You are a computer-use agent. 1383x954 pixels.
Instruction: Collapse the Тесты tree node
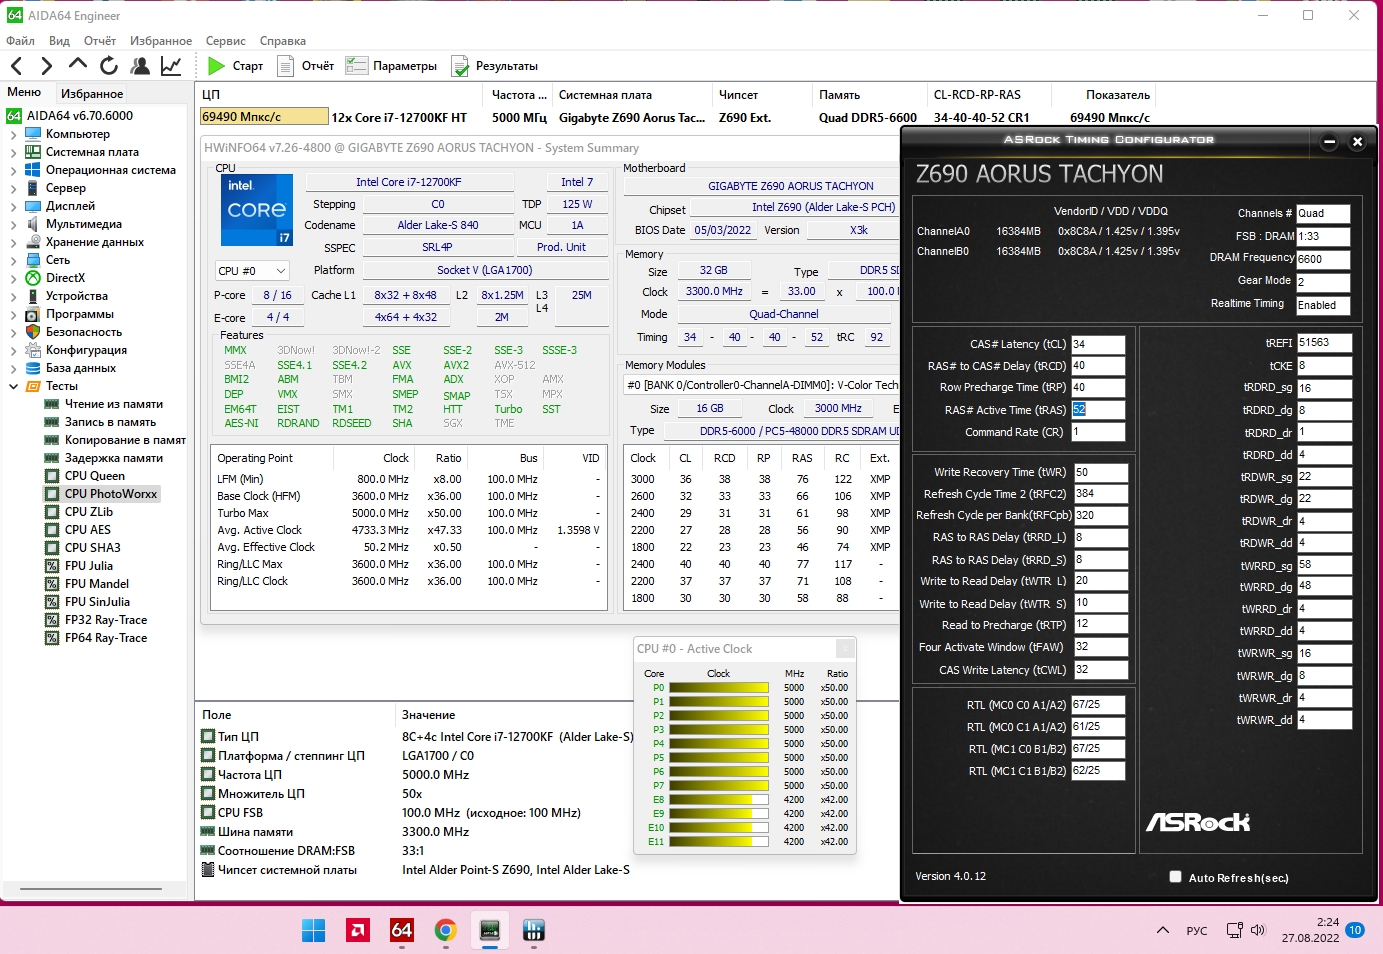(13, 386)
